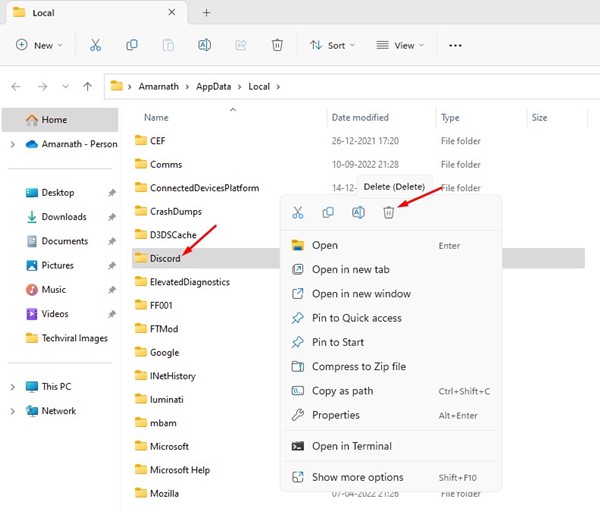Choose Open in new tab

click(x=350, y=270)
